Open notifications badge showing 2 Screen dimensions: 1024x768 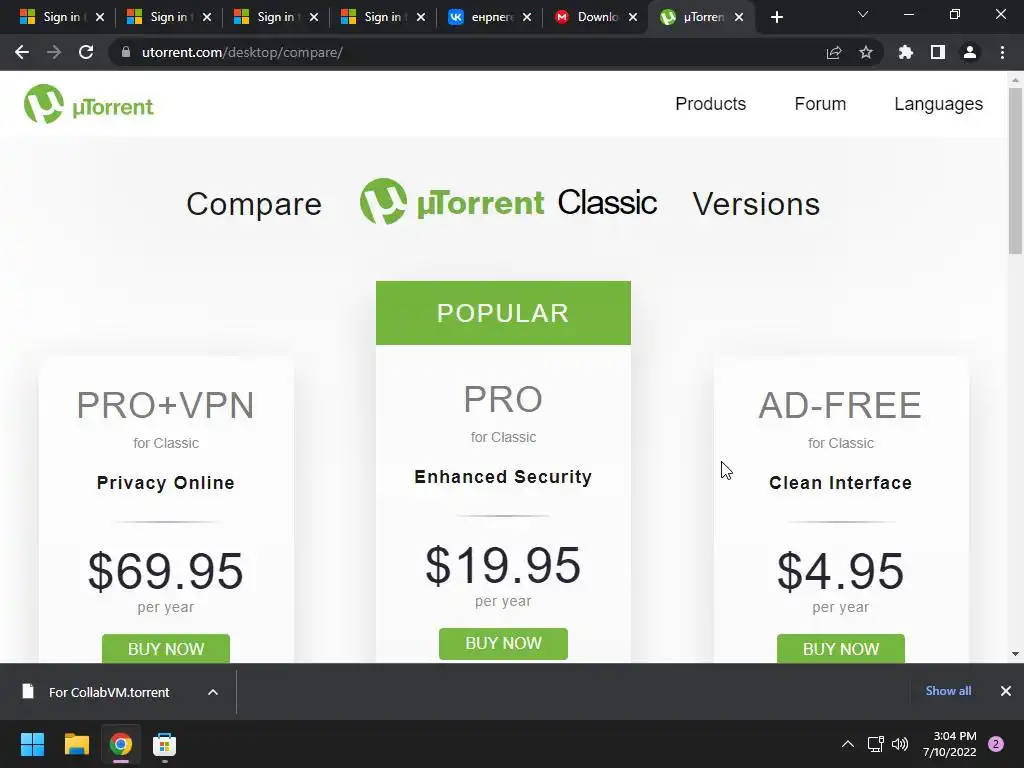click(996, 744)
